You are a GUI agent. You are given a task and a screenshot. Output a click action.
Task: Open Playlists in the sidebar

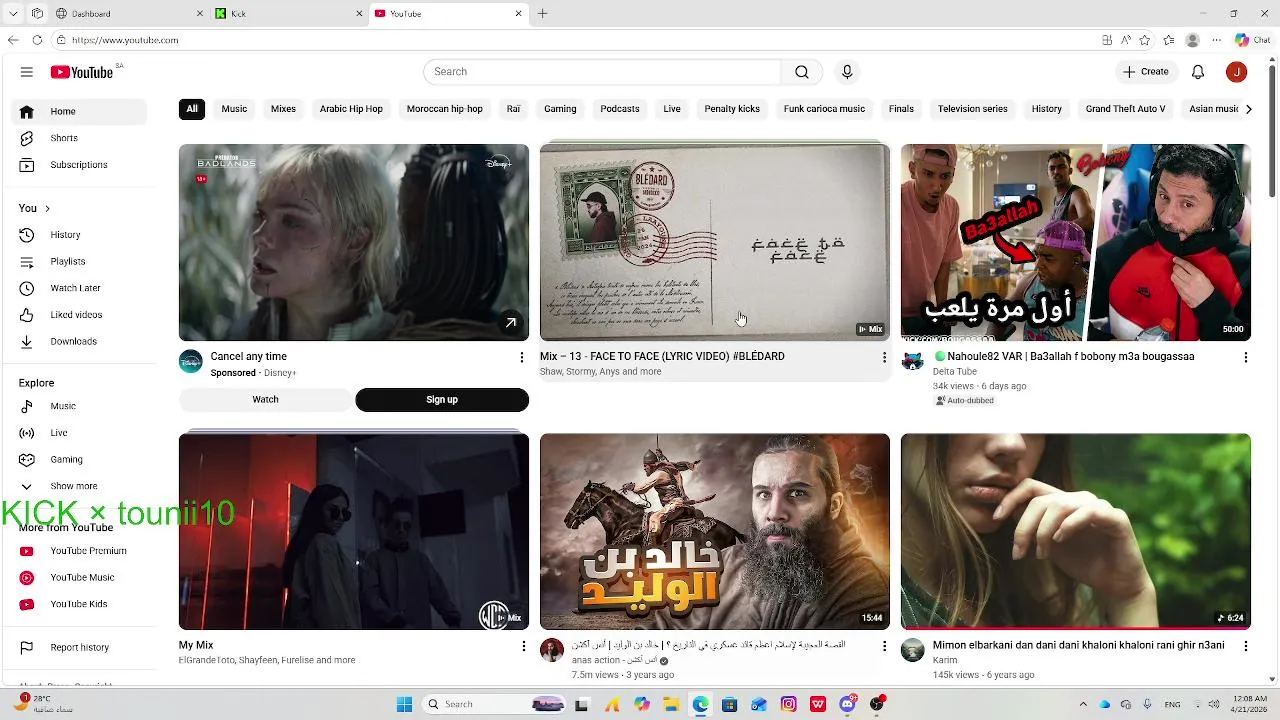[x=80, y=262]
